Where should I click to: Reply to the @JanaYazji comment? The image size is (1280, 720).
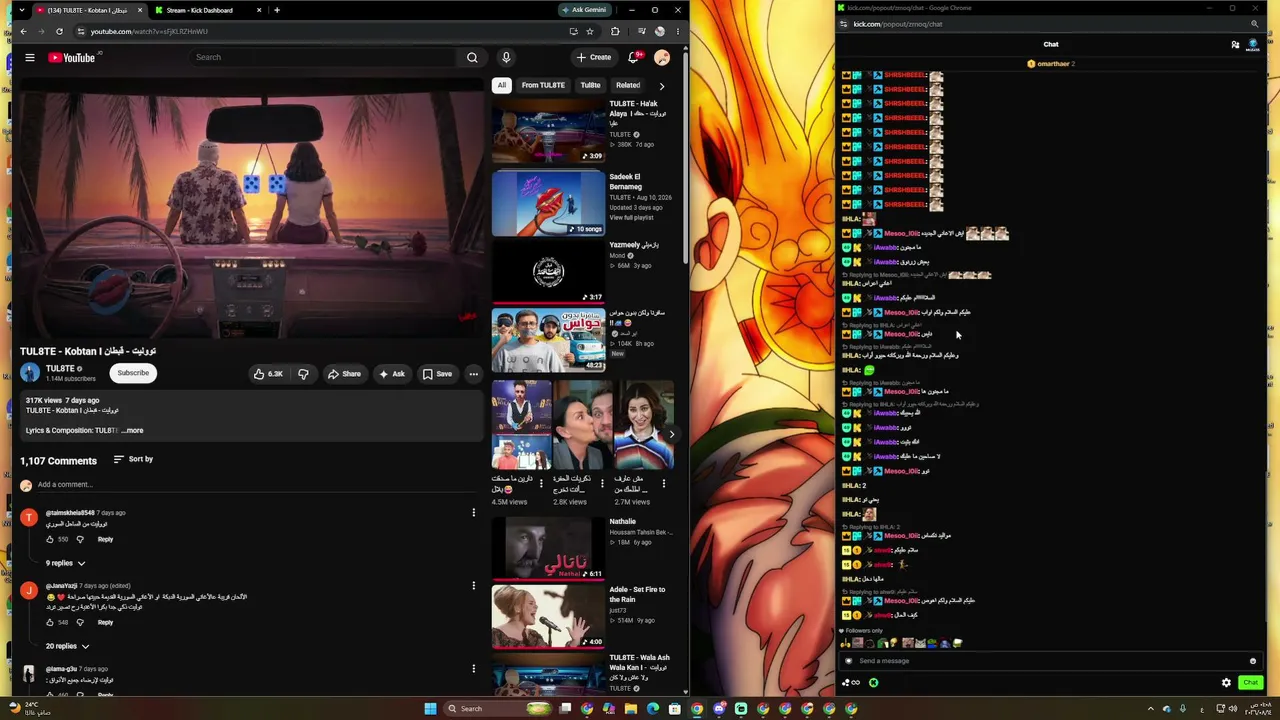click(105, 622)
